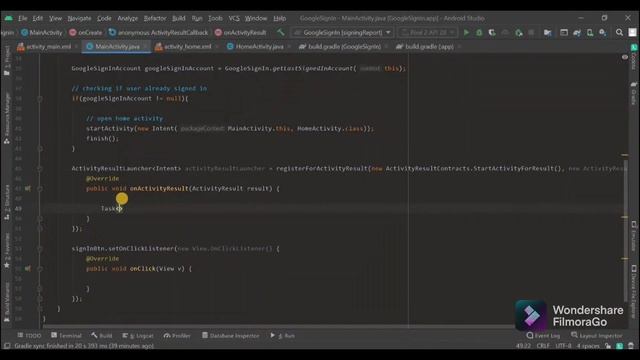The image size is (640, 360).
Task: Click the user account icon at toolbar end
Action: (632, 32)
